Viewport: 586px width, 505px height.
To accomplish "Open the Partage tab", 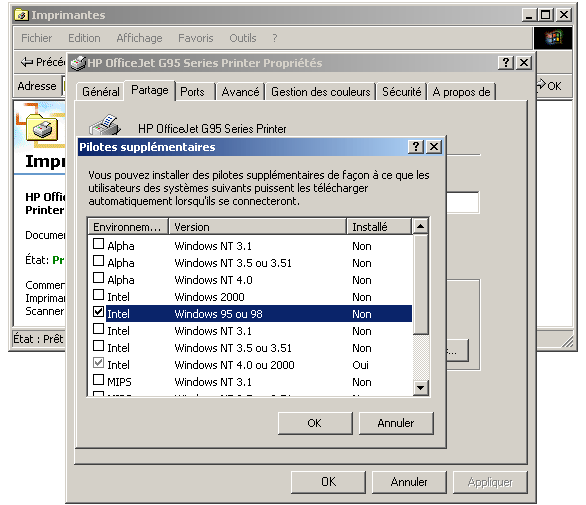I will [149, 90].
